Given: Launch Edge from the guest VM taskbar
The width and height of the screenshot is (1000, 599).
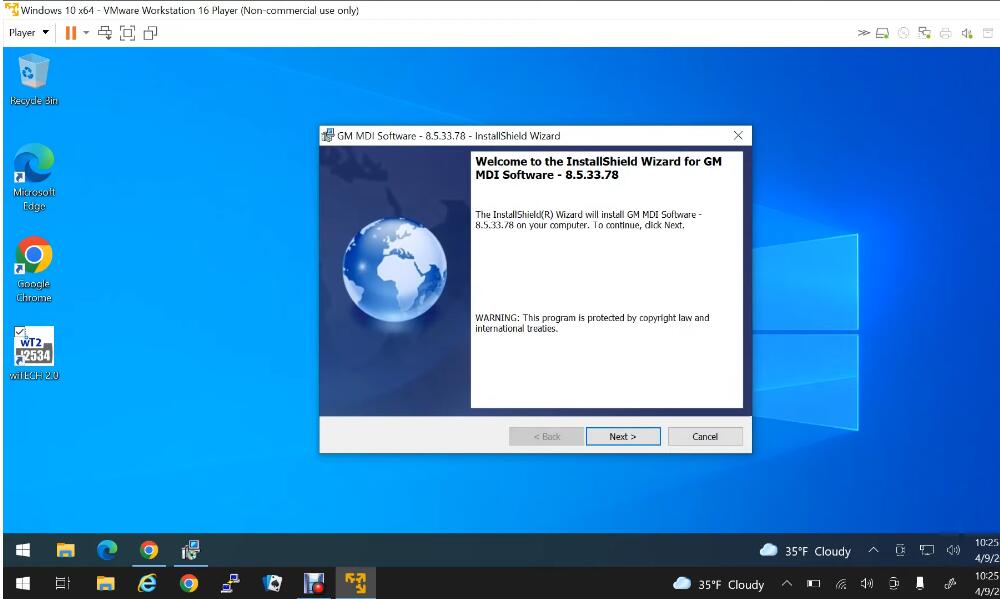Looking at the screenshot, I should [107, 550].
